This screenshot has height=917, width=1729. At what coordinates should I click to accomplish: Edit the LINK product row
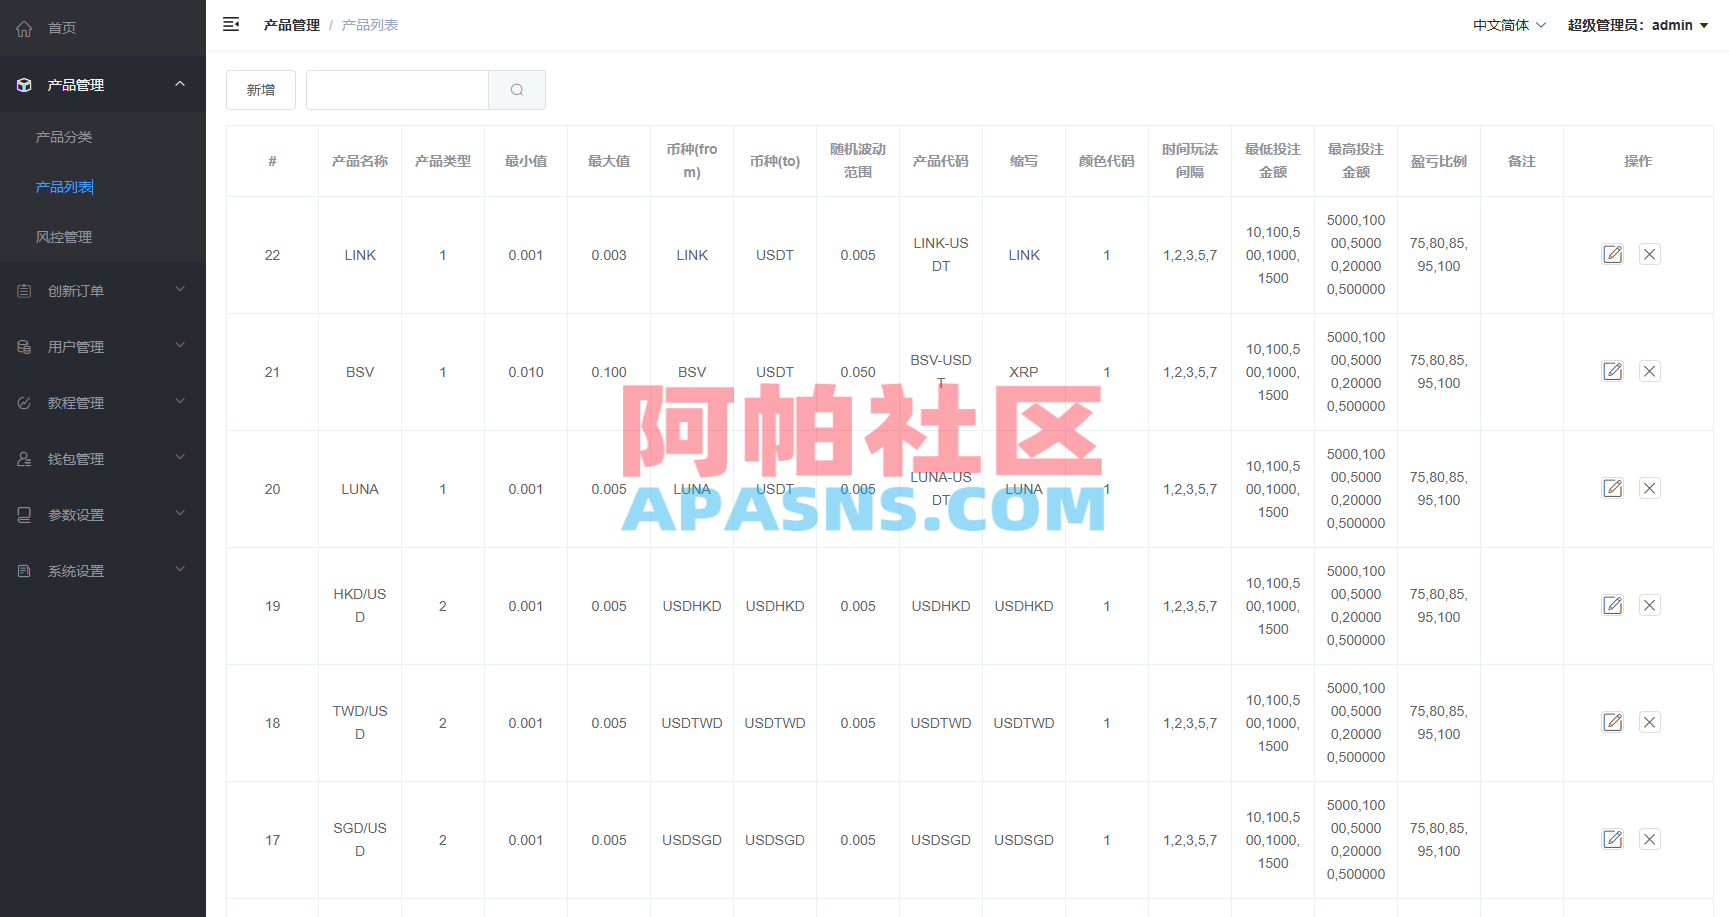point(1613,254)
